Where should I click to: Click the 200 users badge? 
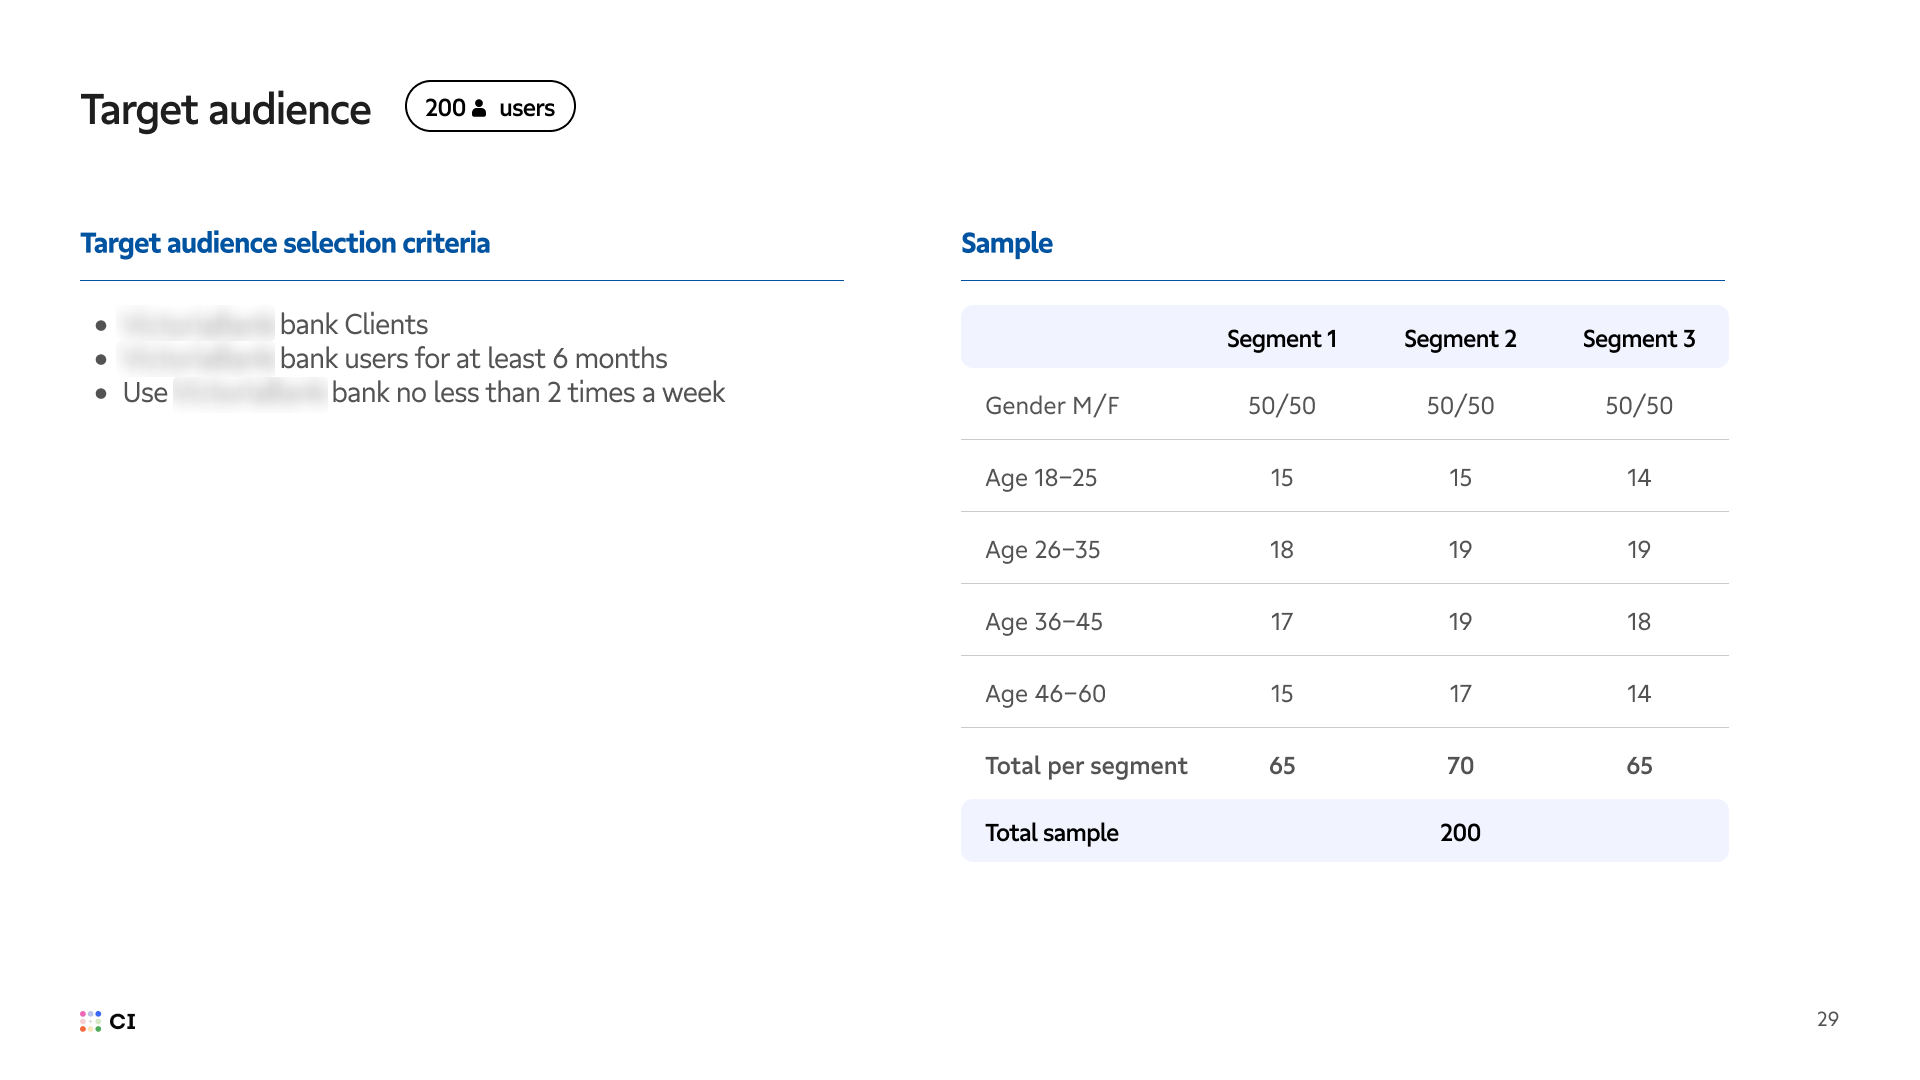[490, 107]
